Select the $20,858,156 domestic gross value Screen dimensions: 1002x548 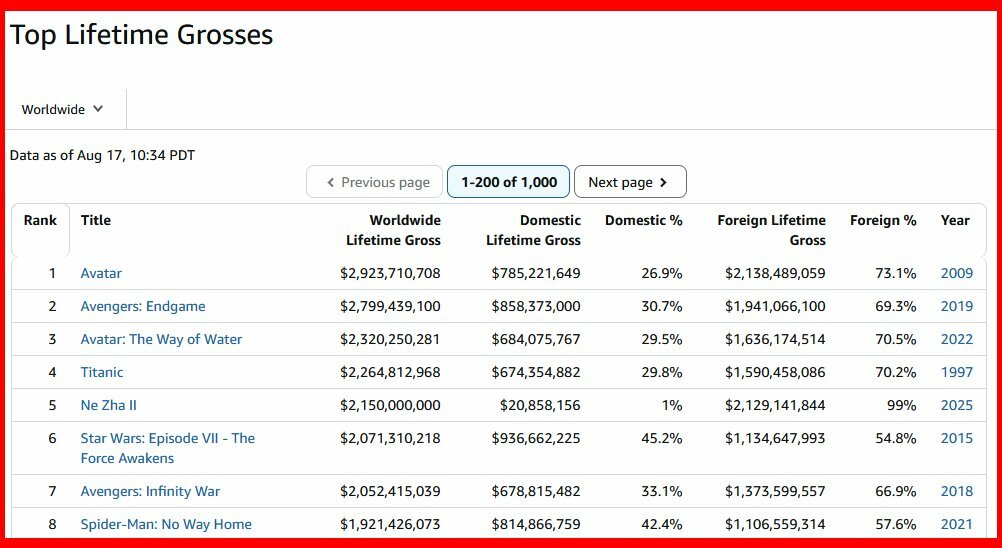pos(540,406)
